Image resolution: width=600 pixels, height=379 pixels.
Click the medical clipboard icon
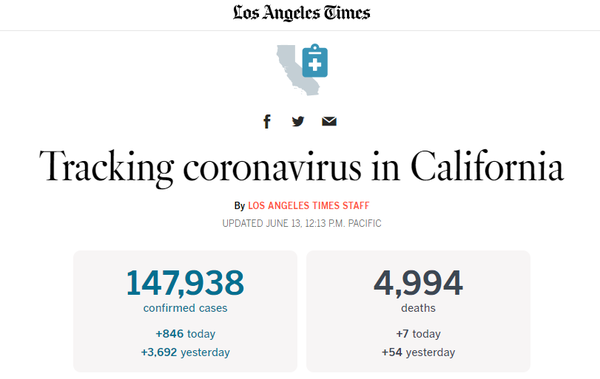(x=315, y=60)
